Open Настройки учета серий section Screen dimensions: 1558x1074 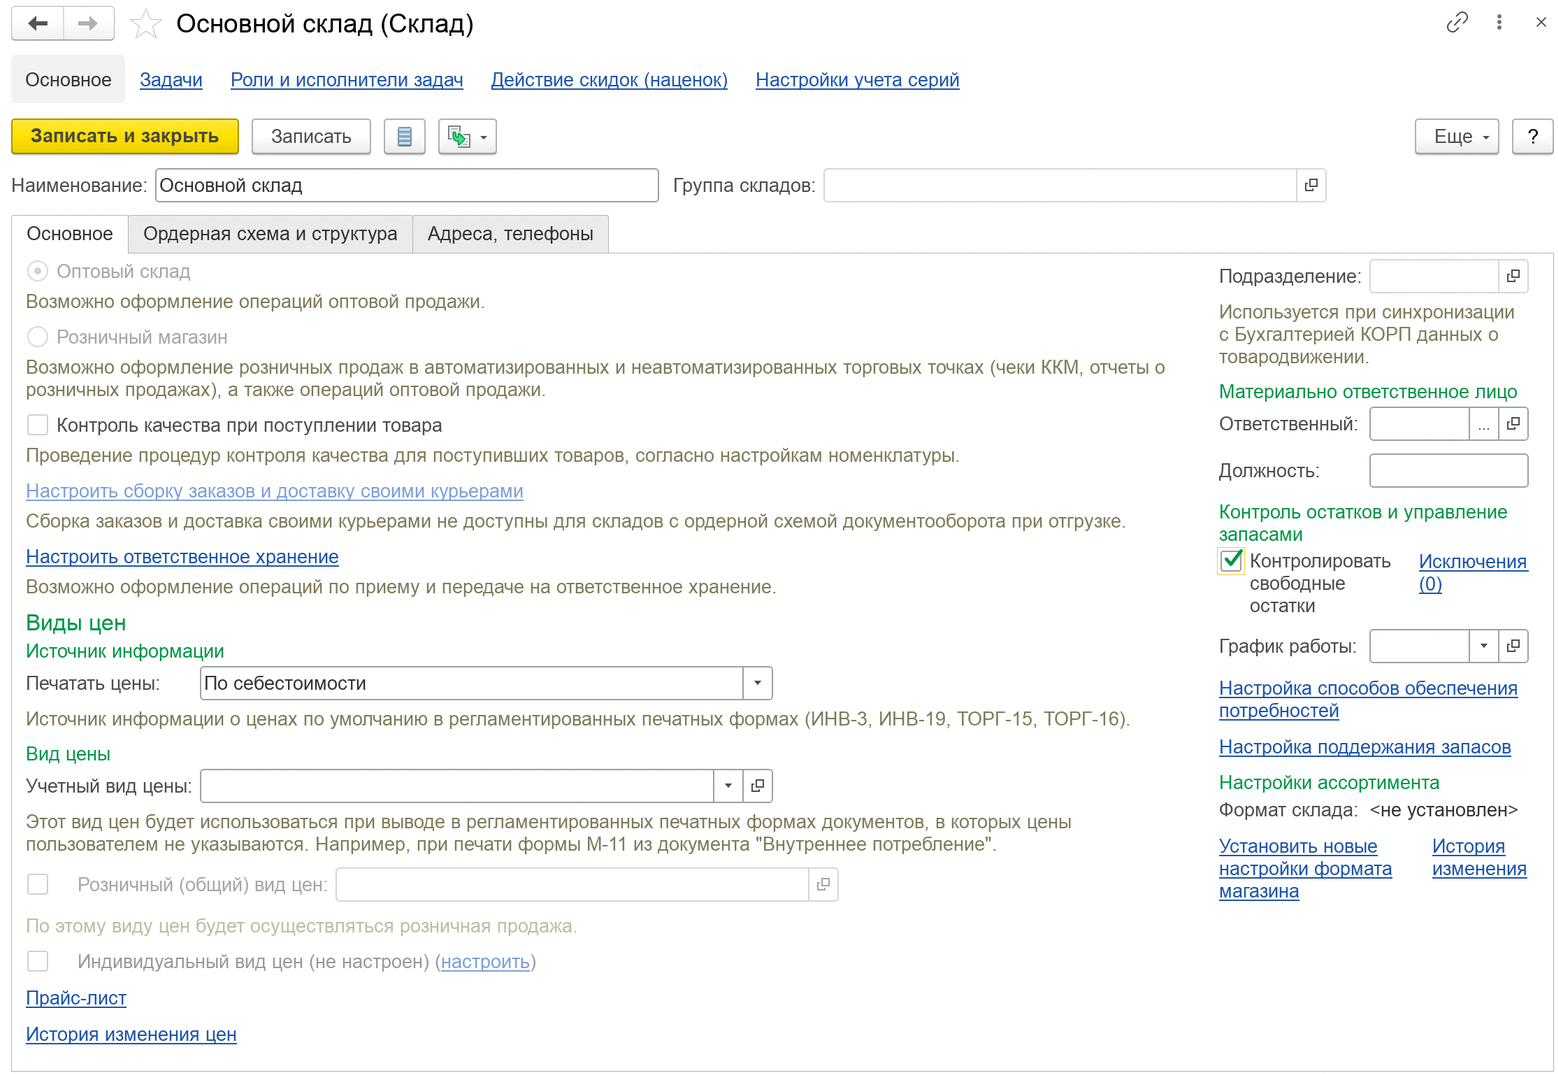(x=857, y=80)
